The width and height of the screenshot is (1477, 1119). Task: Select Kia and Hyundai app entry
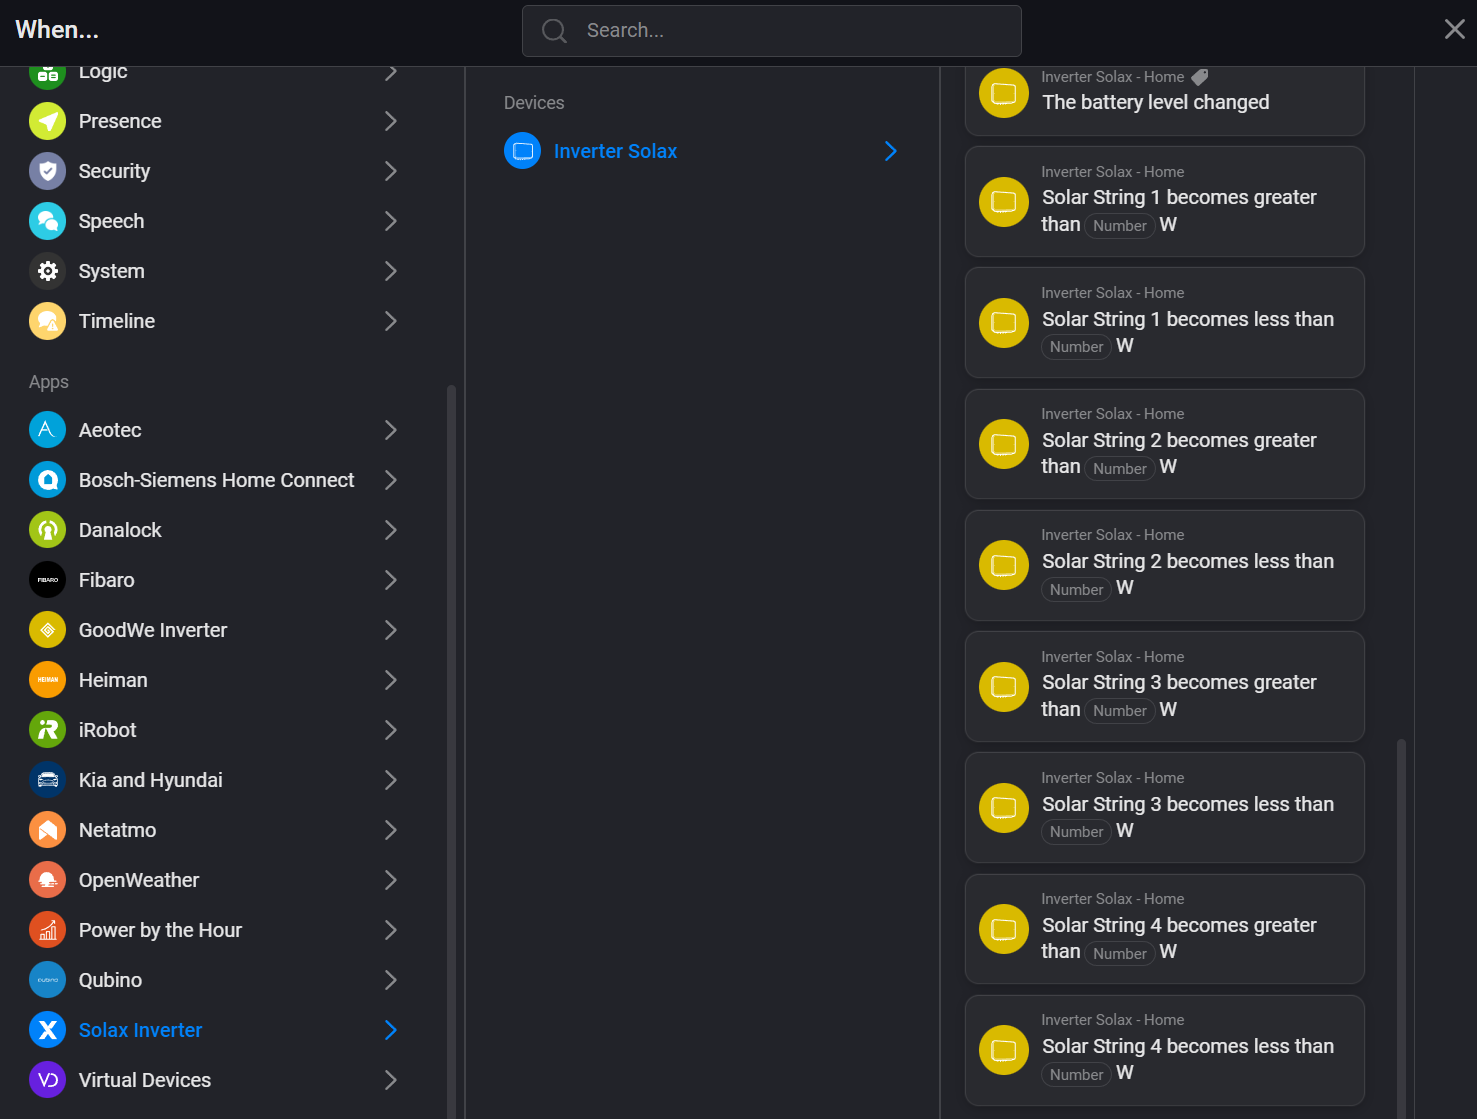(x=216, y=780)
